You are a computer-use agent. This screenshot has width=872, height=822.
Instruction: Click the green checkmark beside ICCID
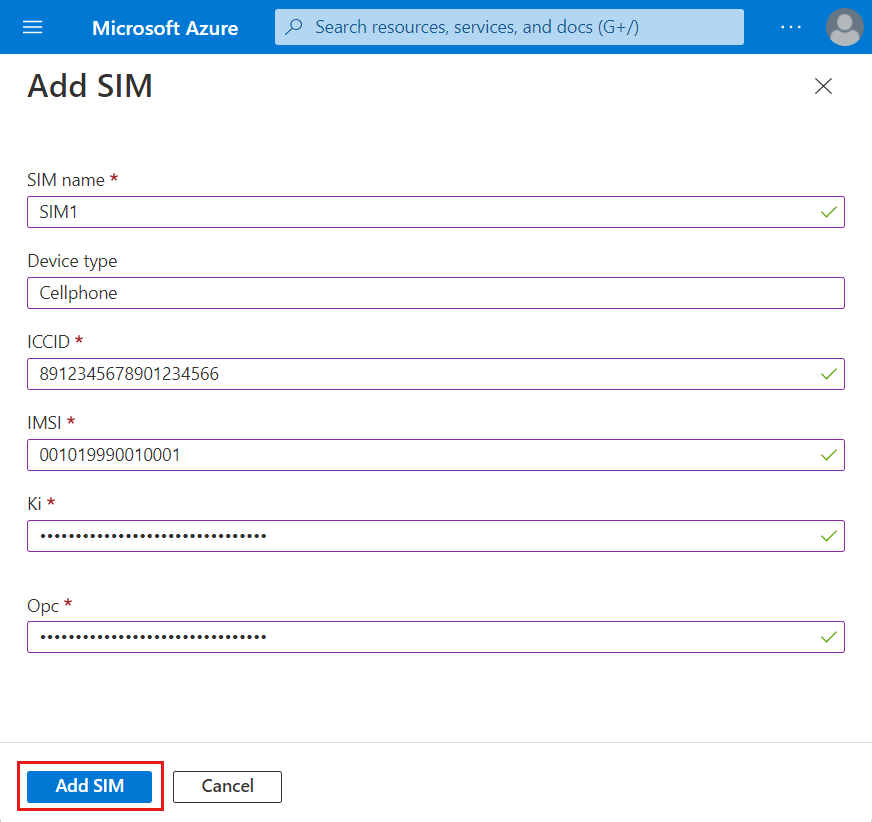click(828, 374)
